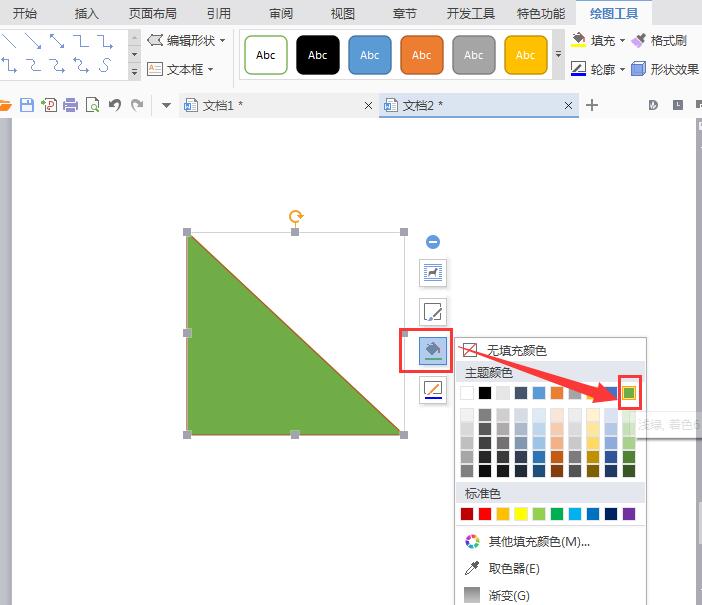Open the 特色功能 ribbon tab

click(x=541, y=13)
